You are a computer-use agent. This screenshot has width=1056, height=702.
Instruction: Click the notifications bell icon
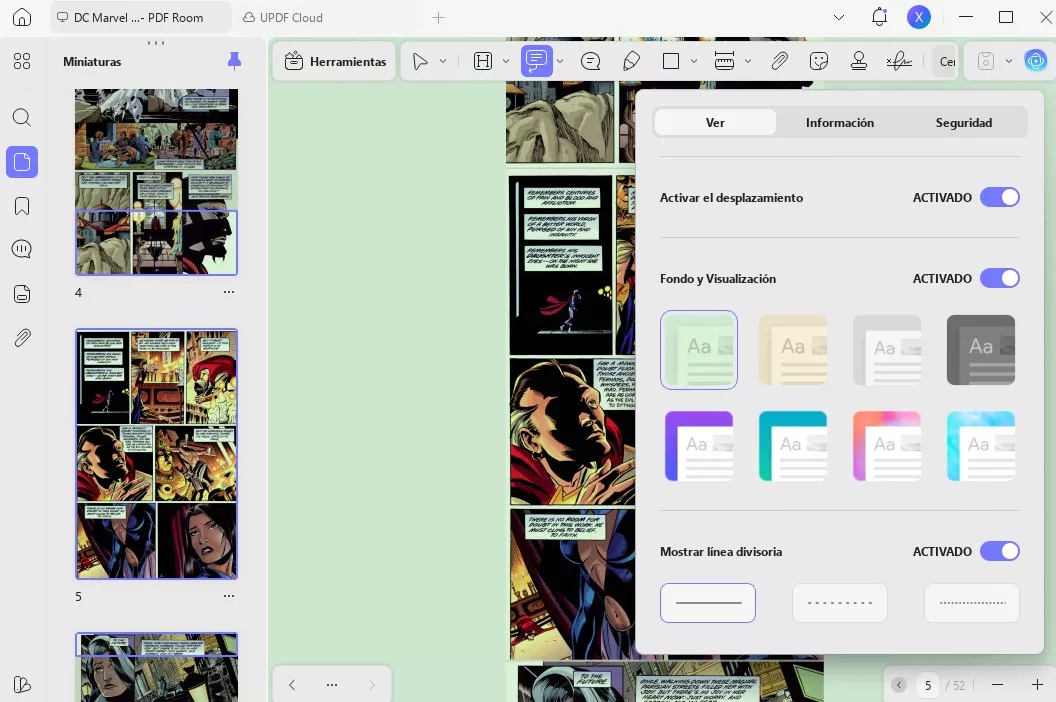[x=879, y=17]
